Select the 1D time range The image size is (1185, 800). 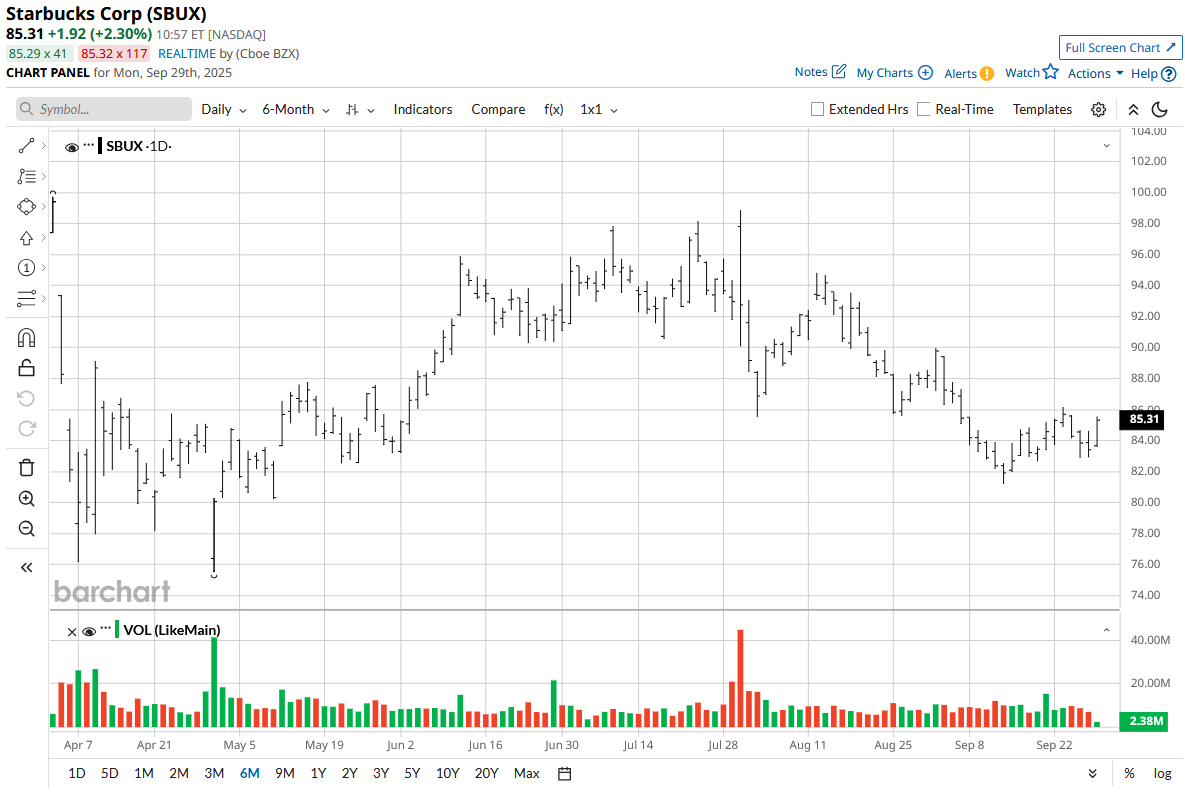tap(77, 774)
